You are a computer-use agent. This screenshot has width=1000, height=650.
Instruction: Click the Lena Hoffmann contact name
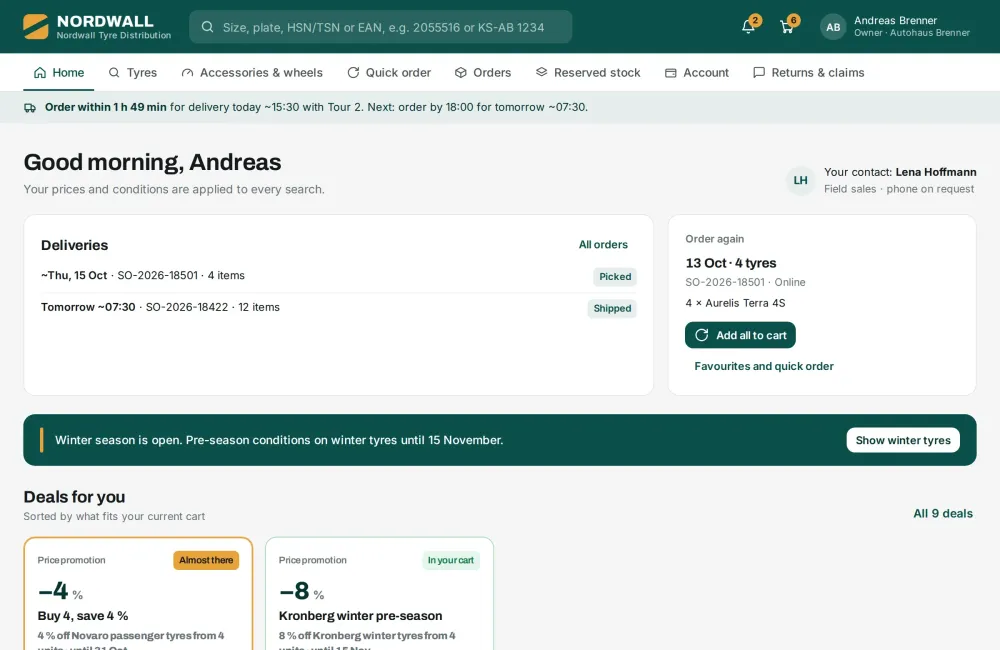click(x=936, y=172)
